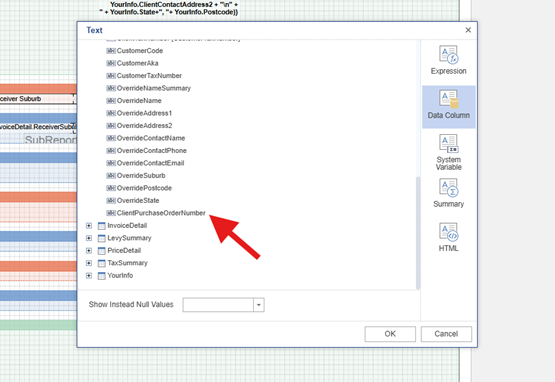
Task: Click the CustomerCode column icon
Action: click(x=111, y=51)
